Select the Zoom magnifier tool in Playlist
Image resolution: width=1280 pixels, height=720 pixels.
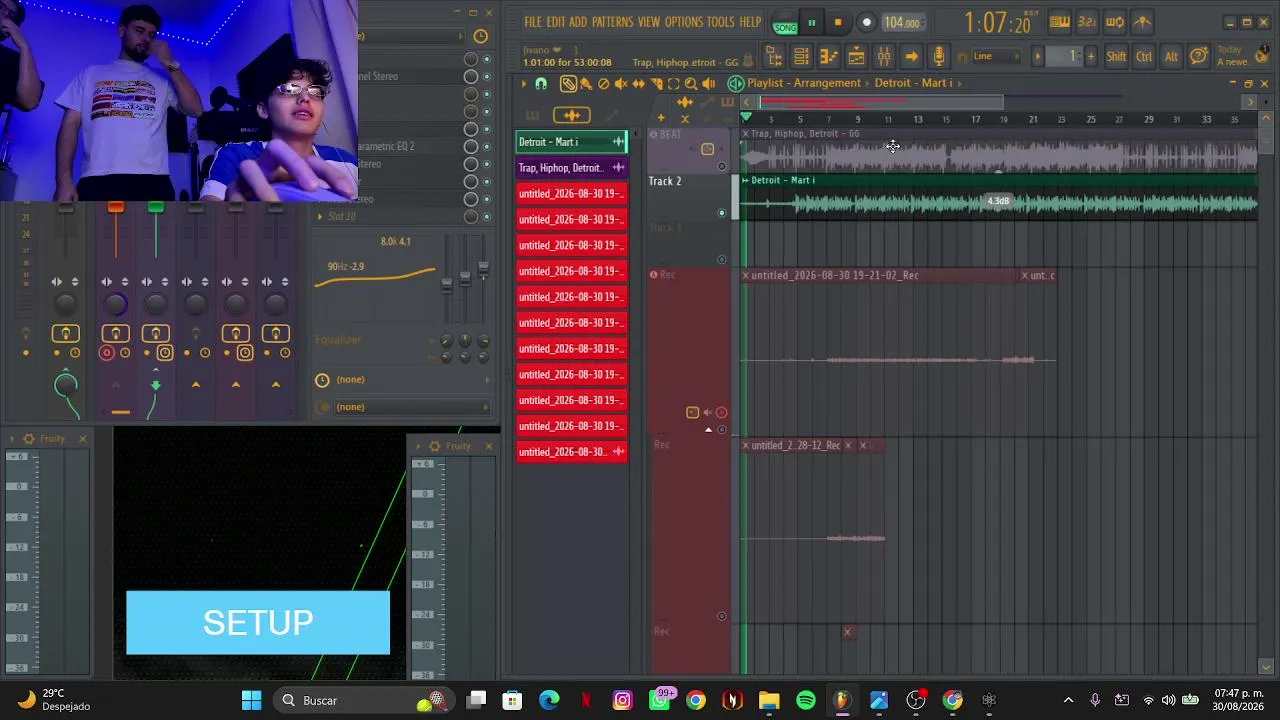click(691, 84)
